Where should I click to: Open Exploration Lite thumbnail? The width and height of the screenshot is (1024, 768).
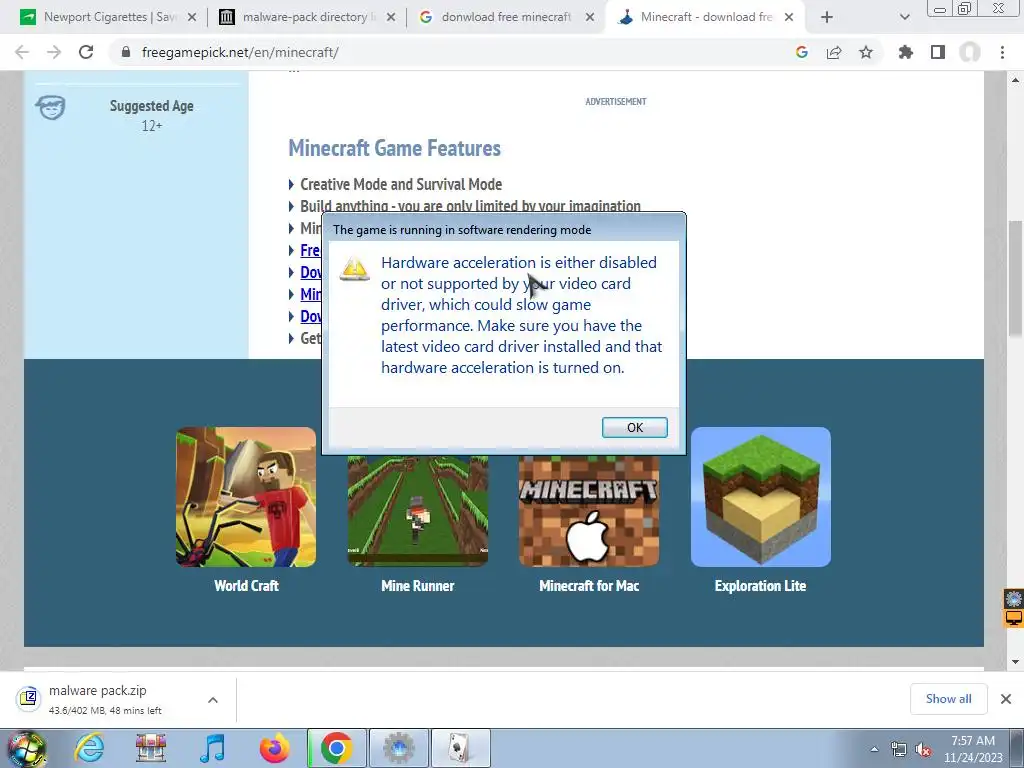pyautogui.click(x=761, y=497)
